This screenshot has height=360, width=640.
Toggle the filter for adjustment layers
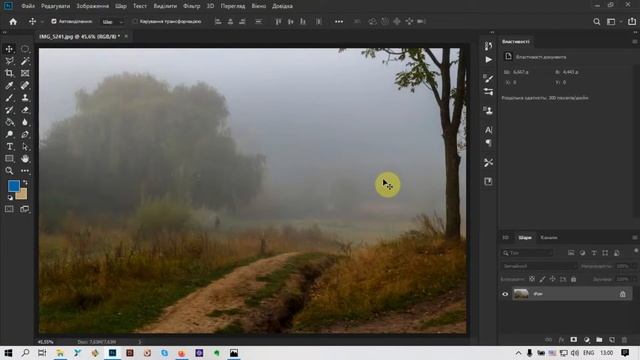click(x=582, y=253)
